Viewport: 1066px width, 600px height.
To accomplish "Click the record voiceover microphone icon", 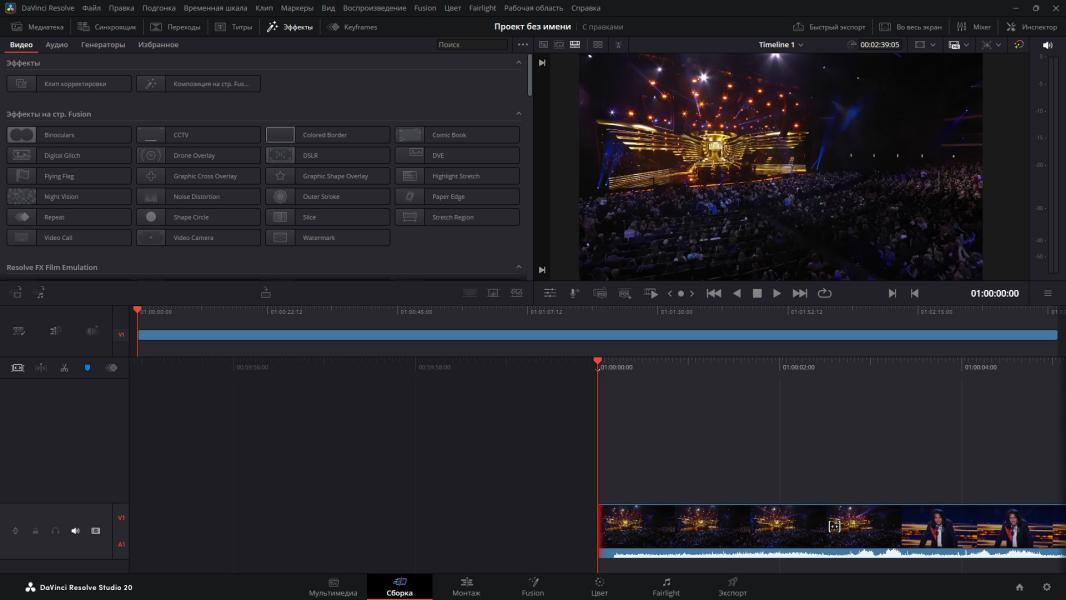I will pyautogui.click(x=574, y=293).
